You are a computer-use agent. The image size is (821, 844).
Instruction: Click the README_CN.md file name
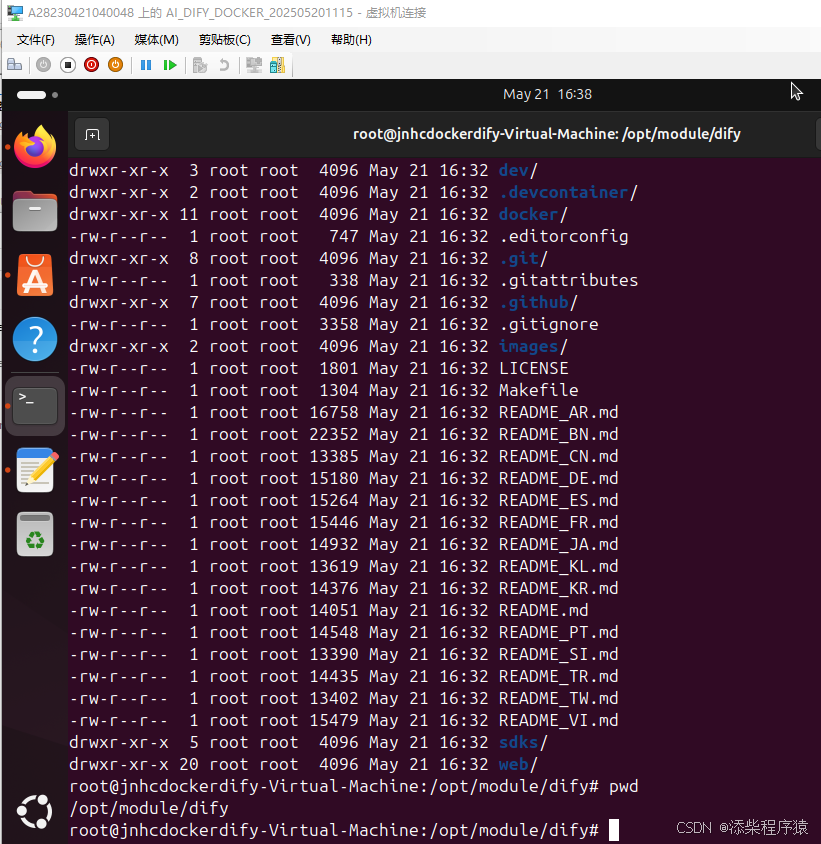tap(558, 457)
